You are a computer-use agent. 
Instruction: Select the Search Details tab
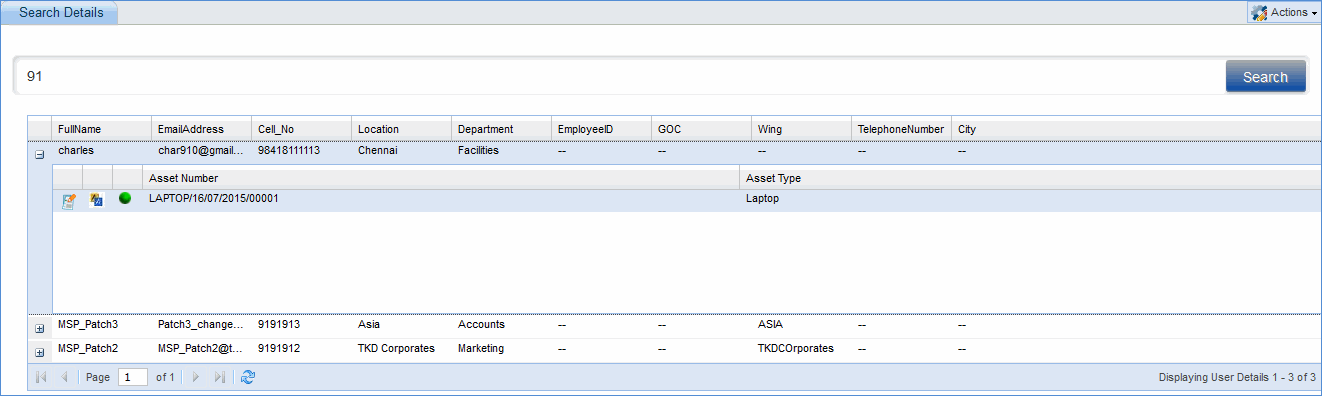point(61,12)
